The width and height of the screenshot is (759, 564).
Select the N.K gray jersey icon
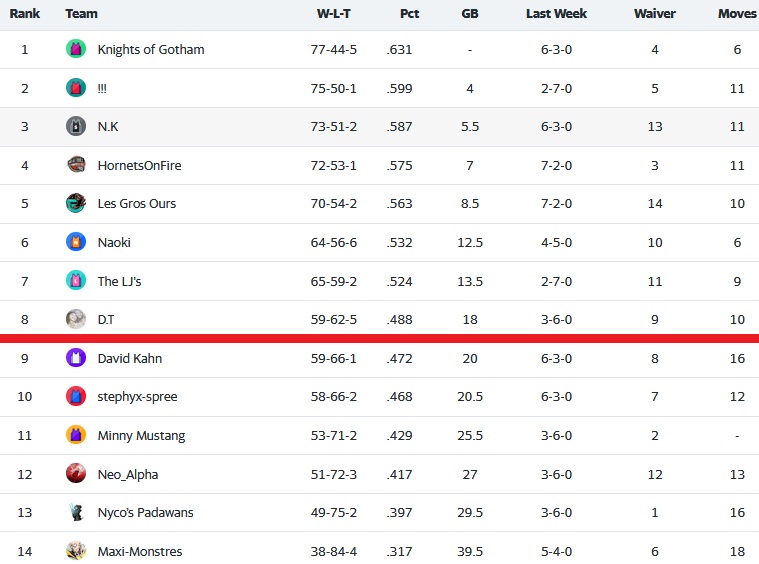(x=76, y=126)
